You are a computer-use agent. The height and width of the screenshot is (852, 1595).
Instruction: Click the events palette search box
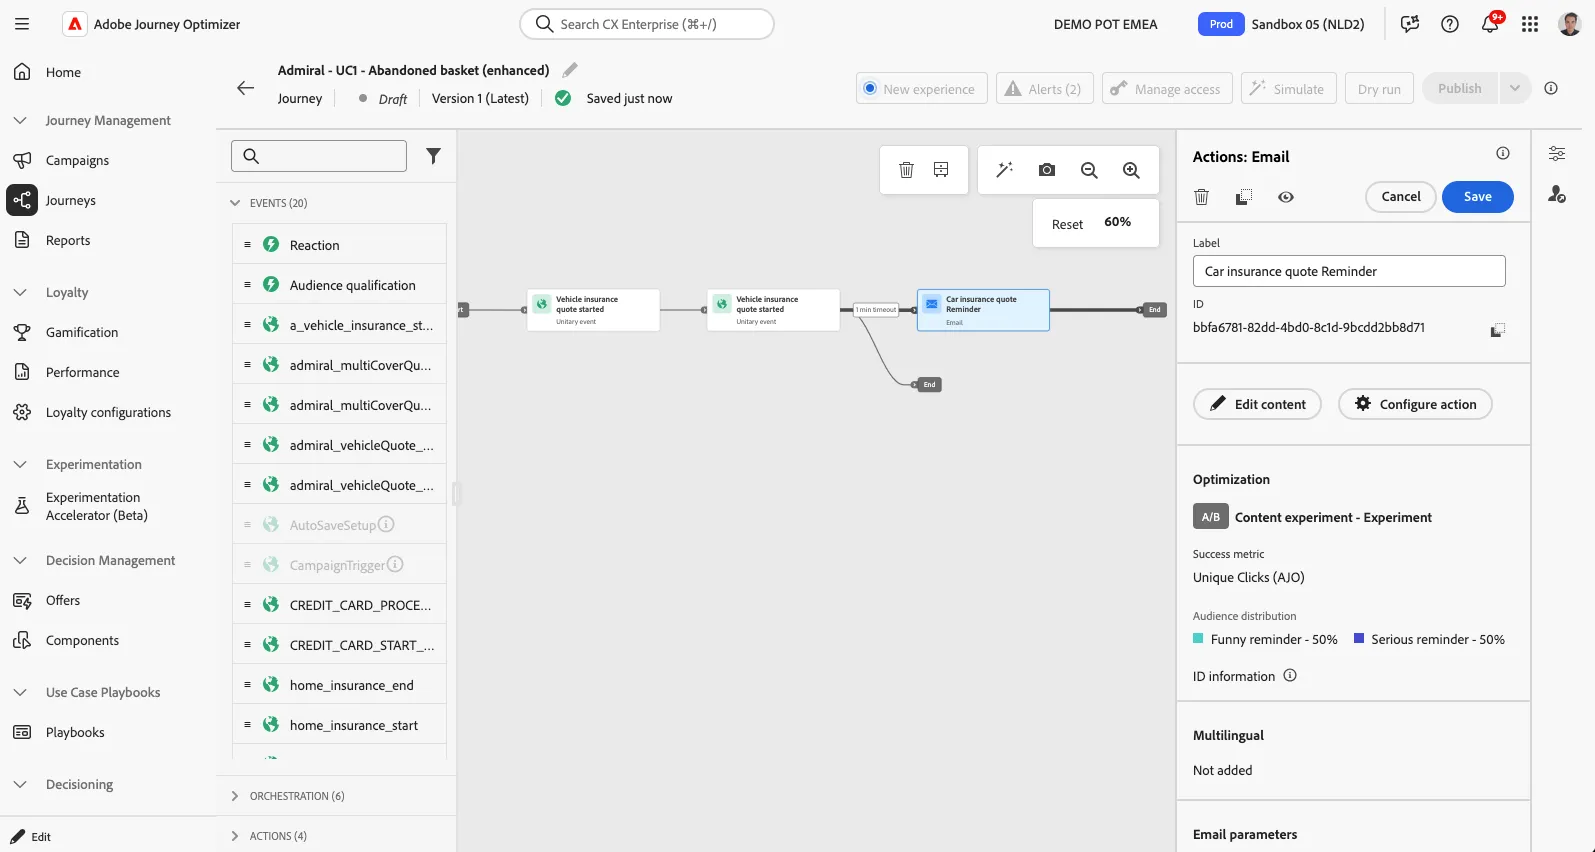coord(319,156)
